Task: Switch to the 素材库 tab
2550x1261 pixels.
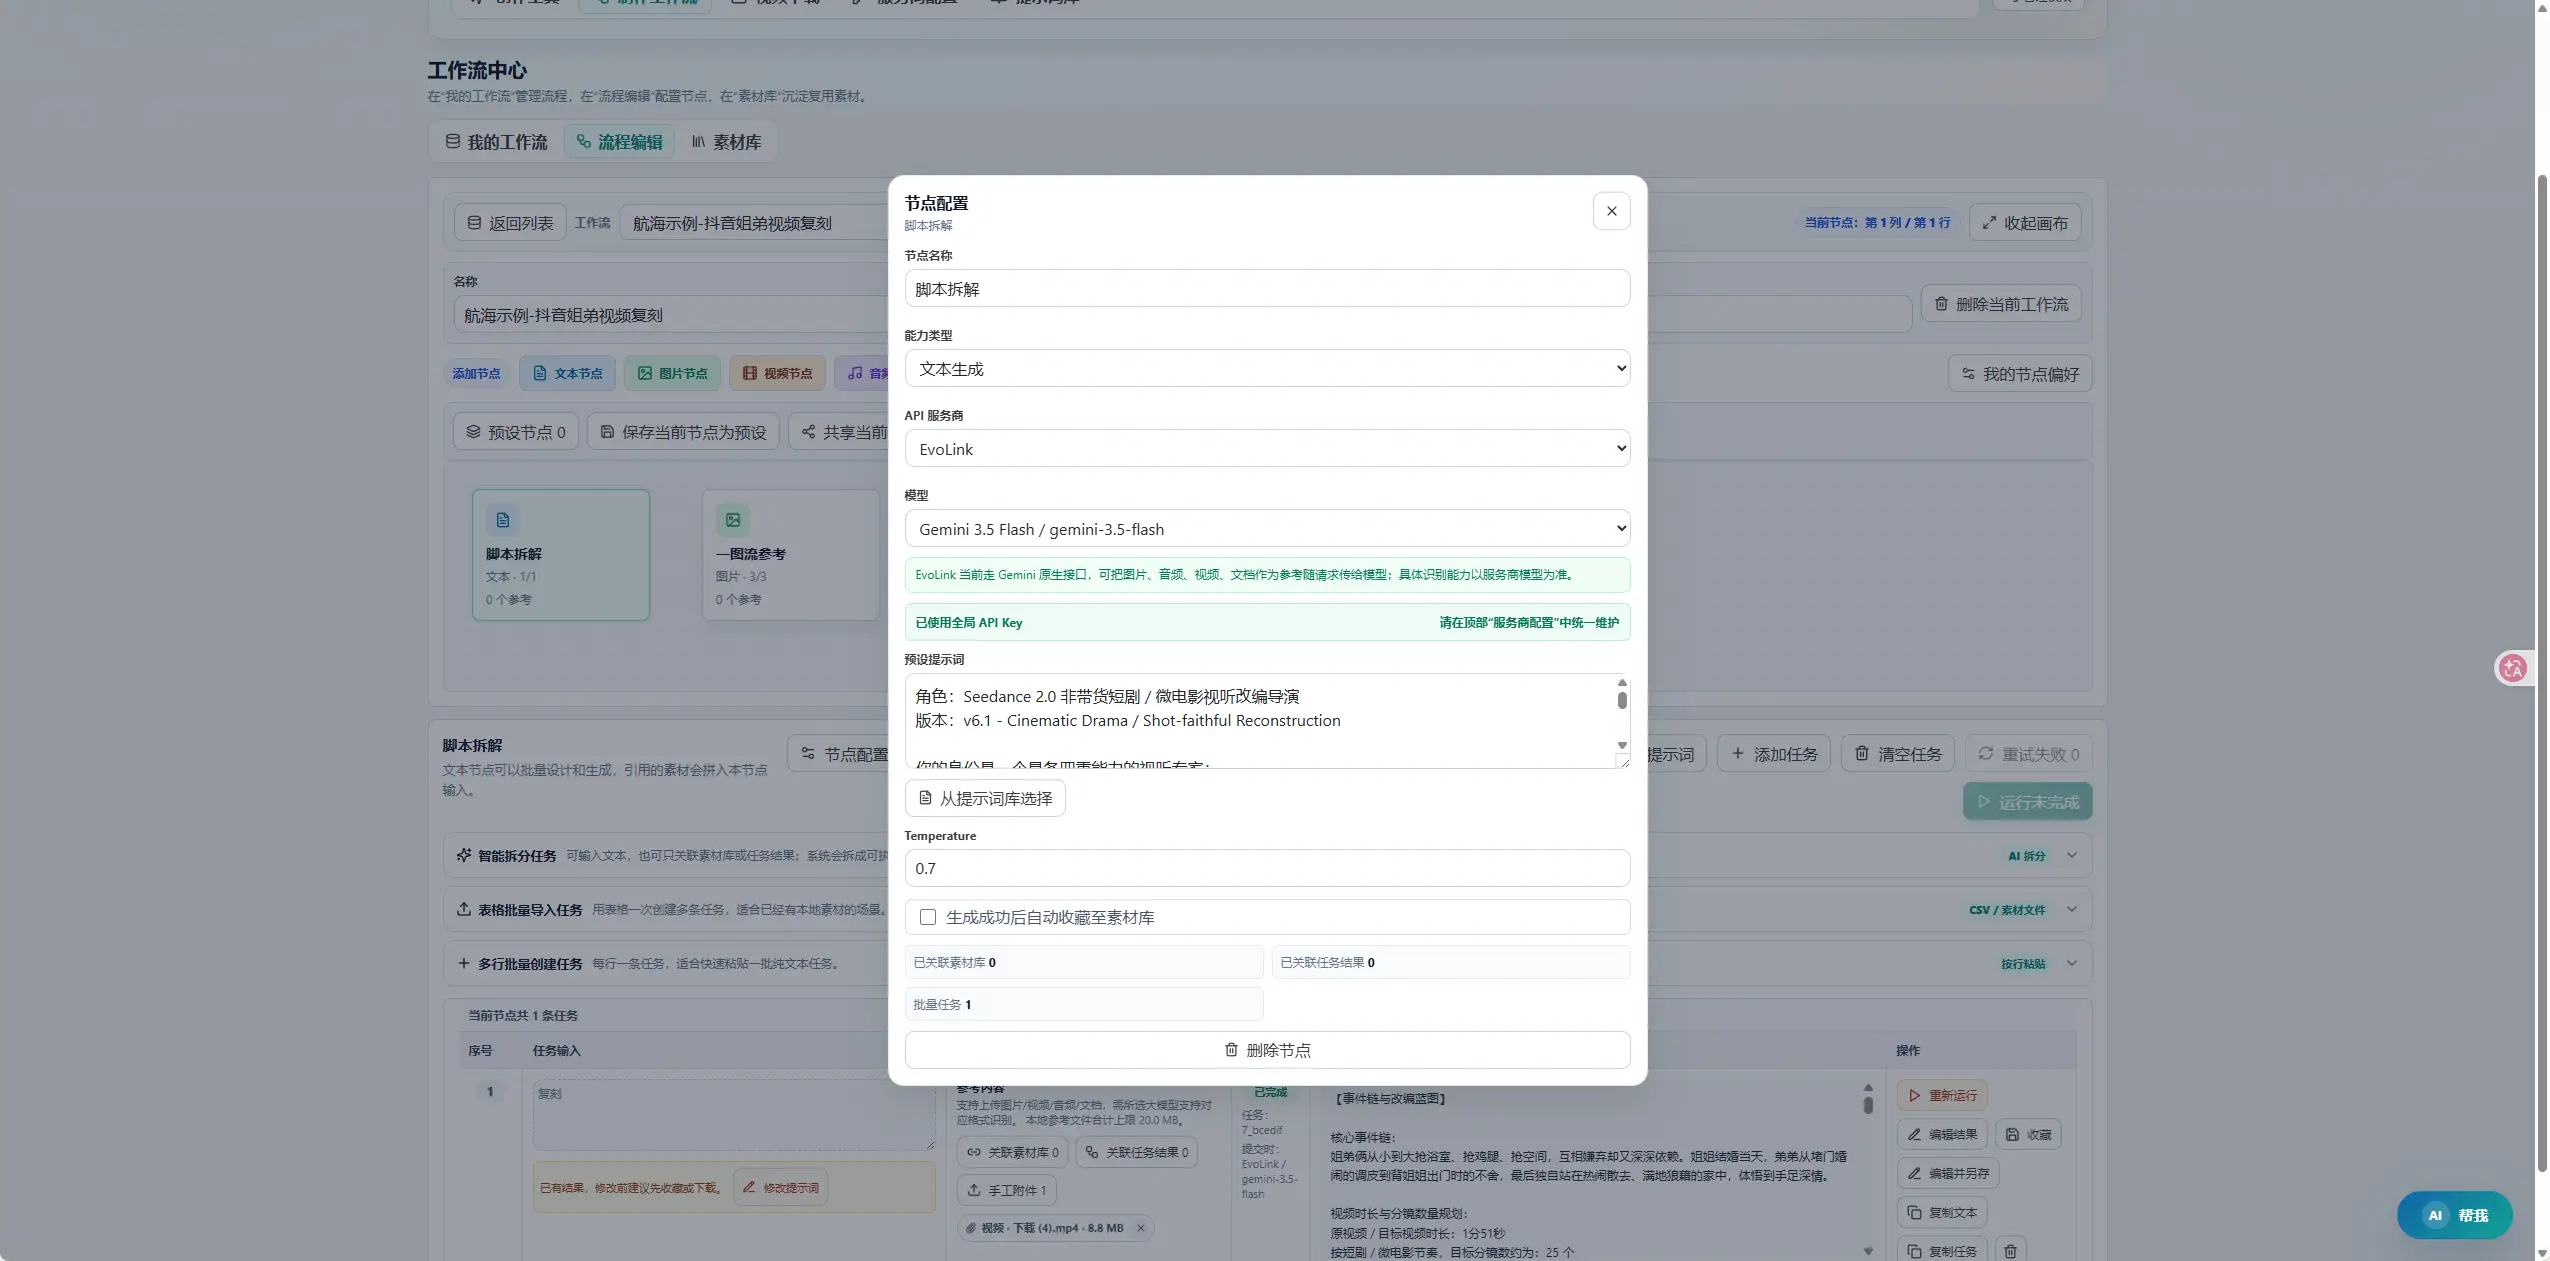Action: (726, 142)
